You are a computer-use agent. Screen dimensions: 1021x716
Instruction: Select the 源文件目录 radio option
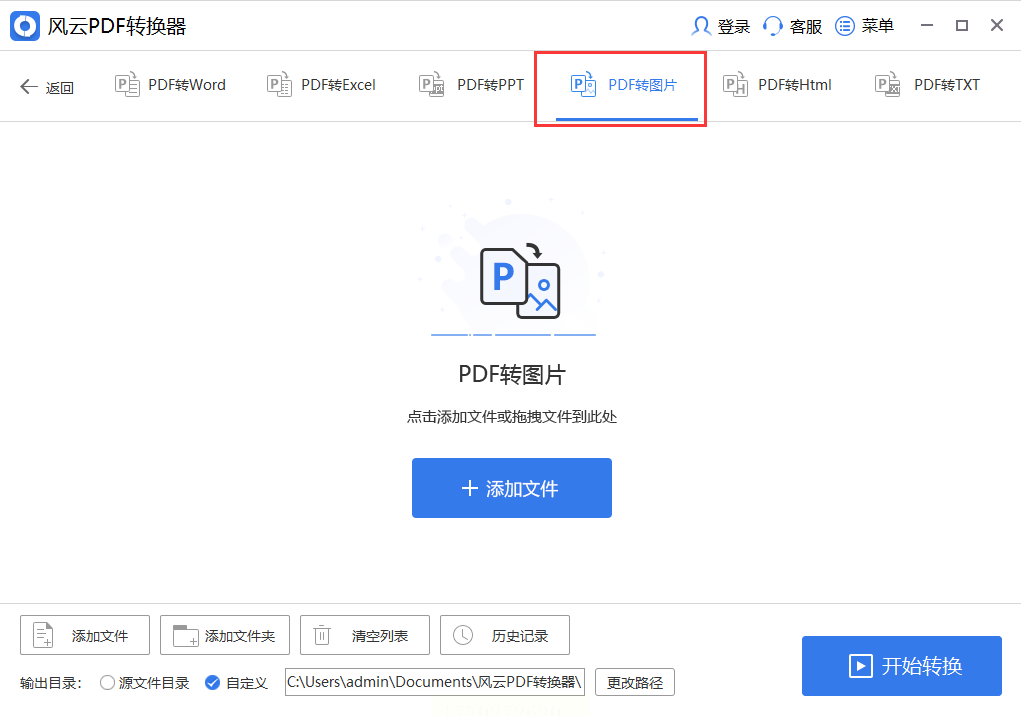click(x=145, y=683)
